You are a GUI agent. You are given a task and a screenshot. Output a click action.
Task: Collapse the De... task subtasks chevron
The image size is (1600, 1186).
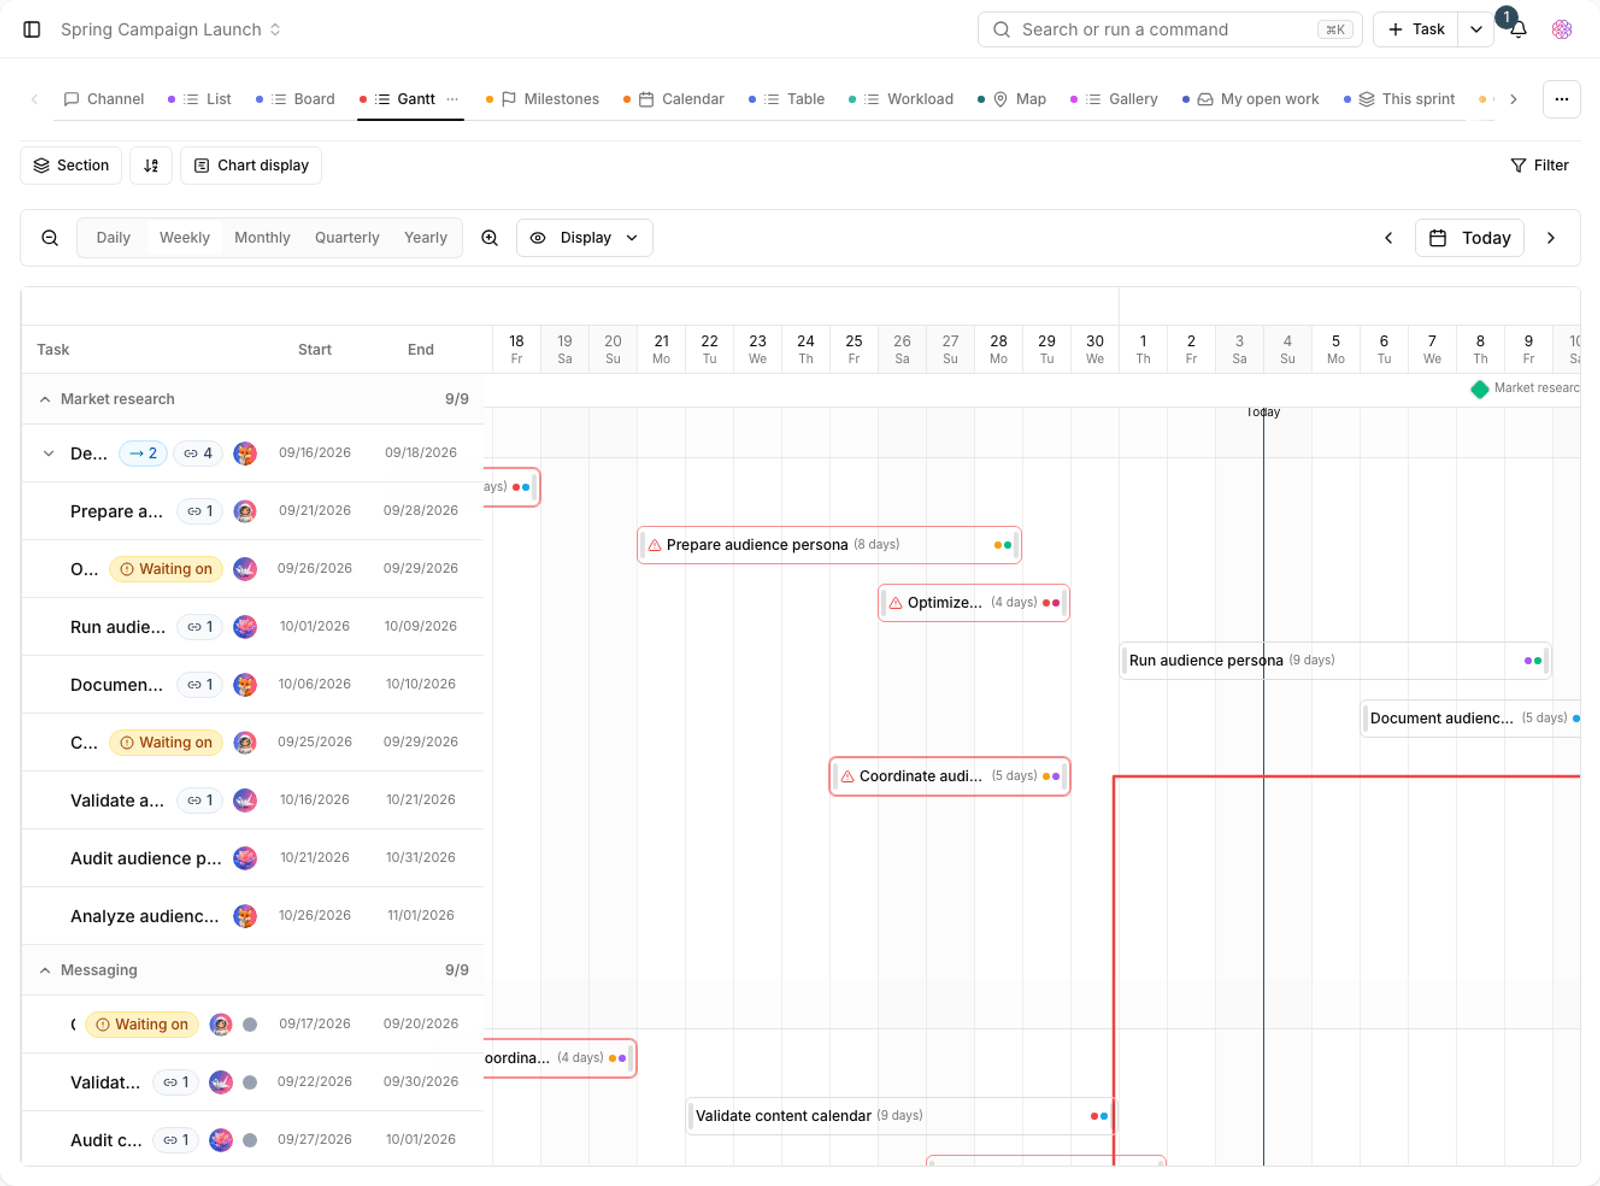48,453
